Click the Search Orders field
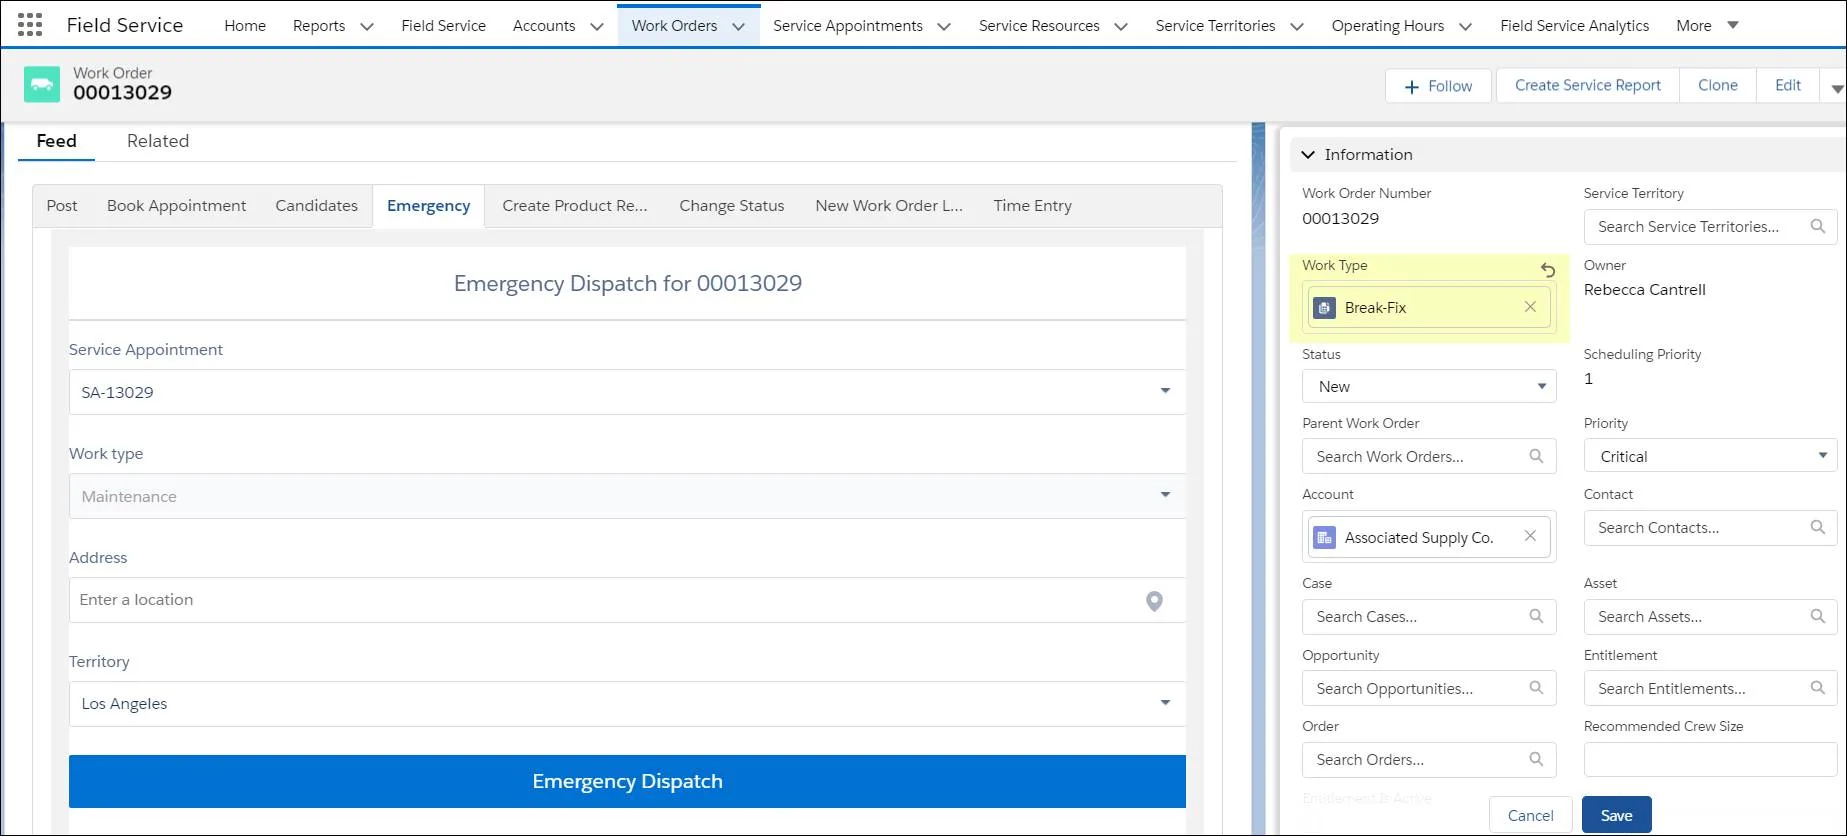The width and height of the screenshot is (1847, 836). 1429,759
